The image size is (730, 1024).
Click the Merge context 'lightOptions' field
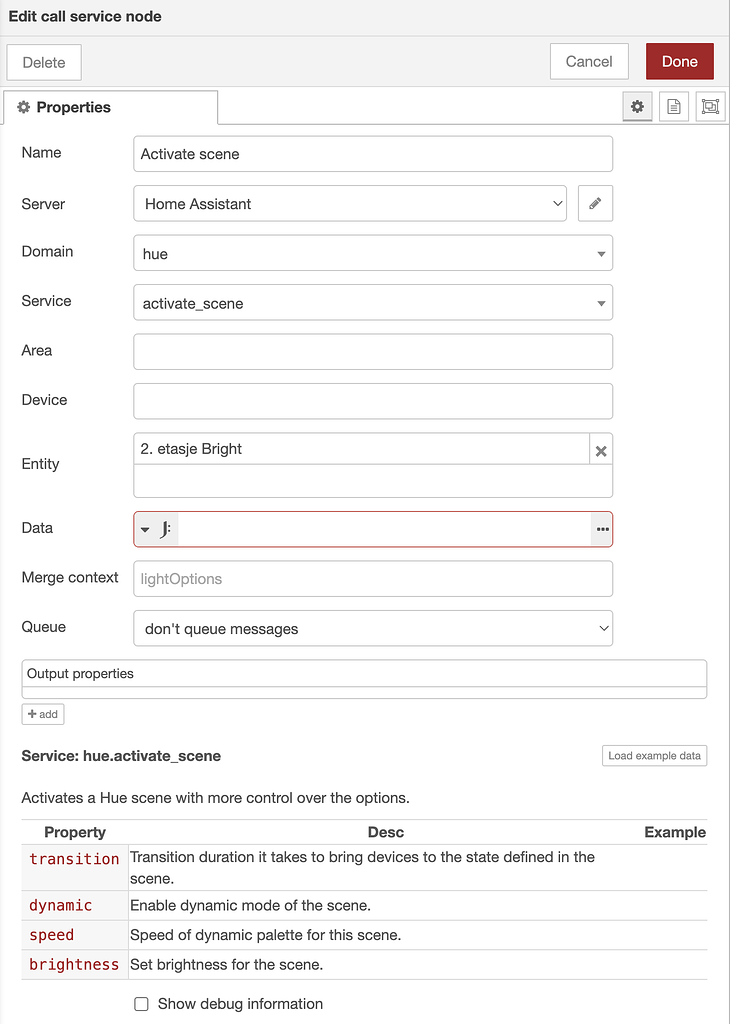(x=372, y=578)
